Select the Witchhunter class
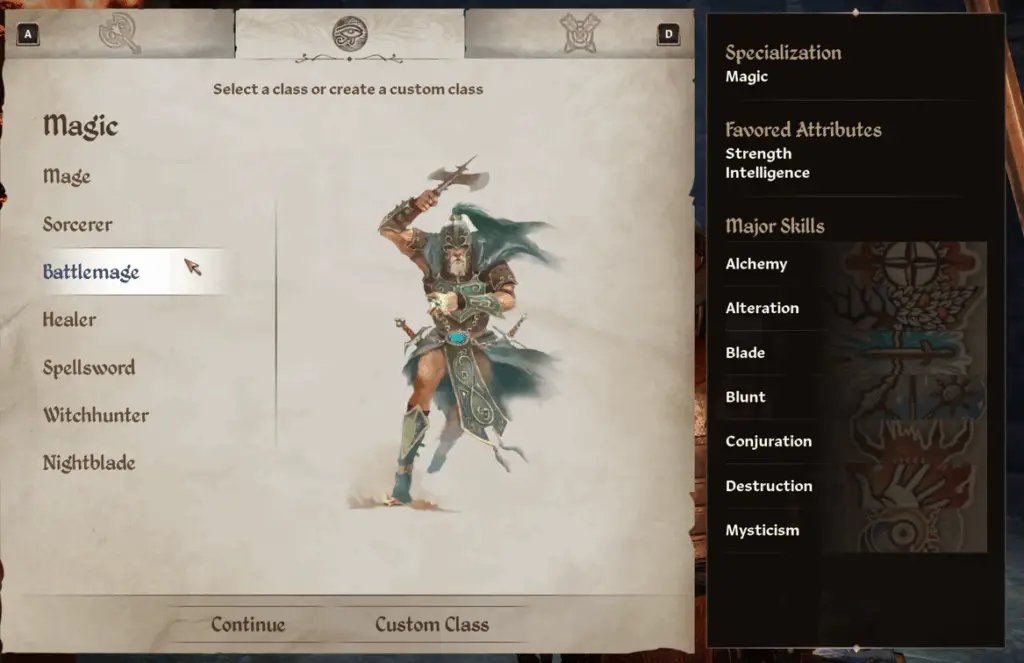The height and width of the screenshot is (663, 1024). pyautogui.click(x=96, y=415)
